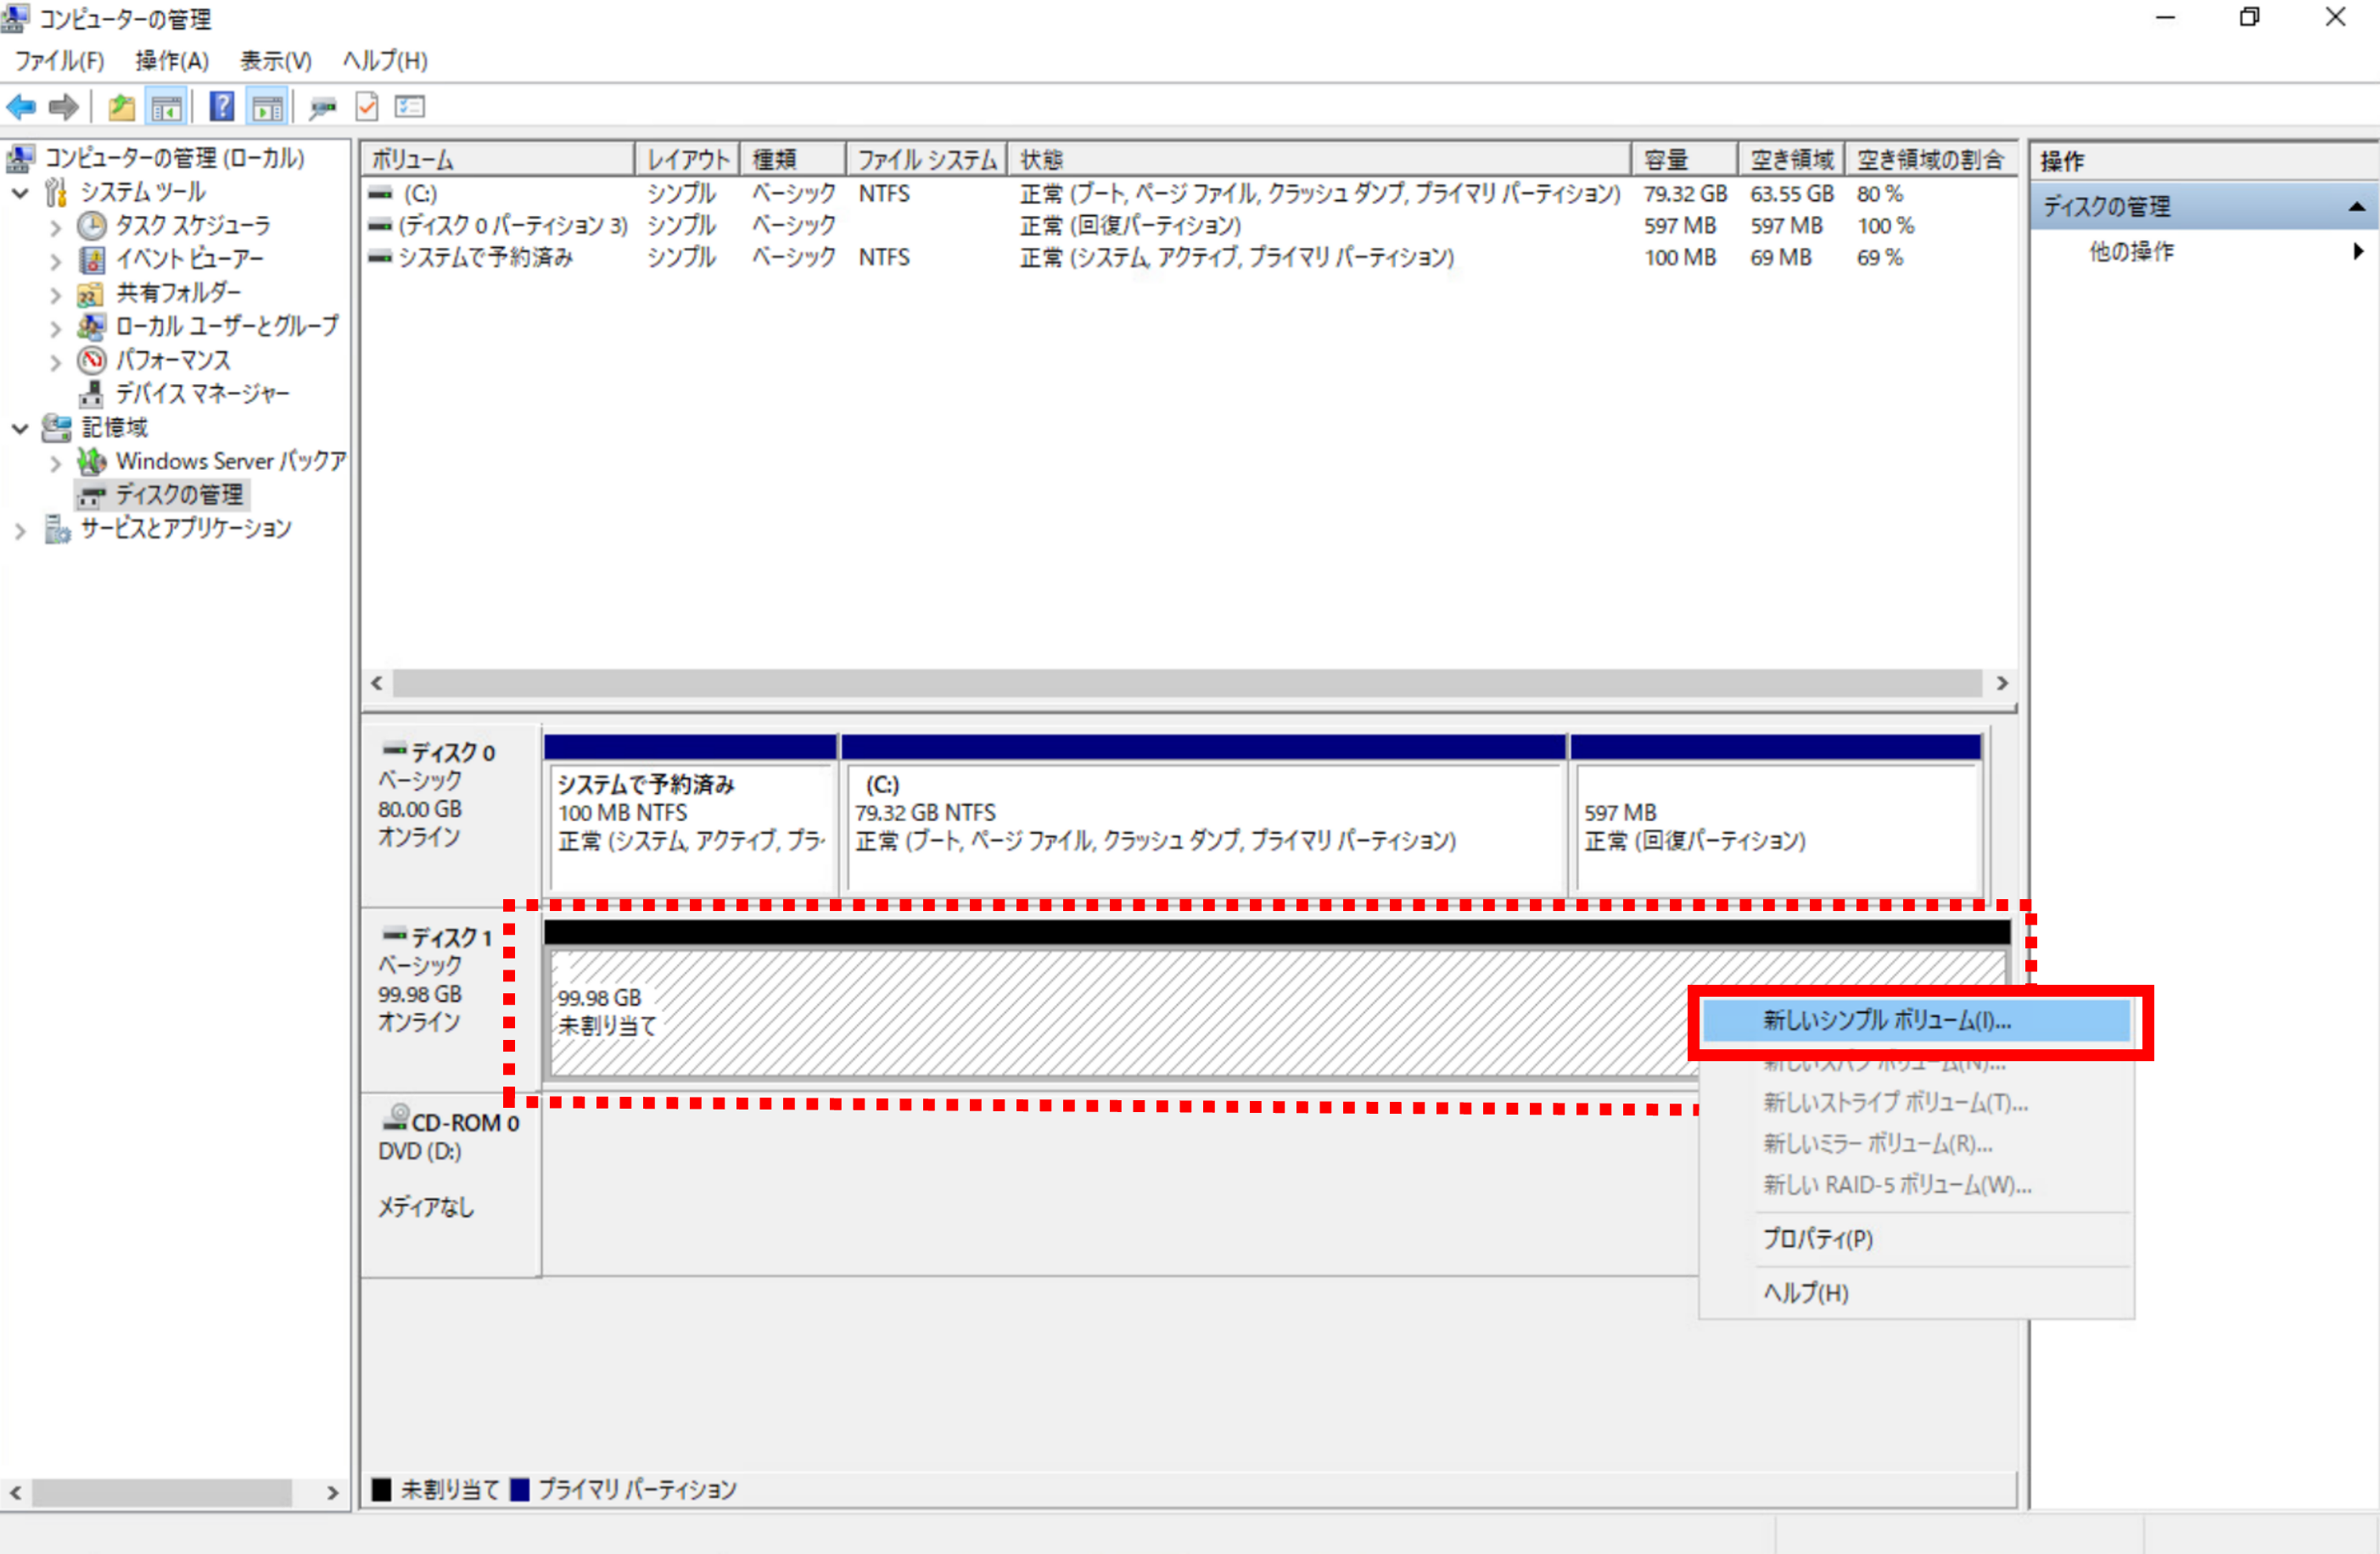This screenshot has width=2380, height=1554.
Task: Collapse the システム ツール tree node
Action: (20, 192)
